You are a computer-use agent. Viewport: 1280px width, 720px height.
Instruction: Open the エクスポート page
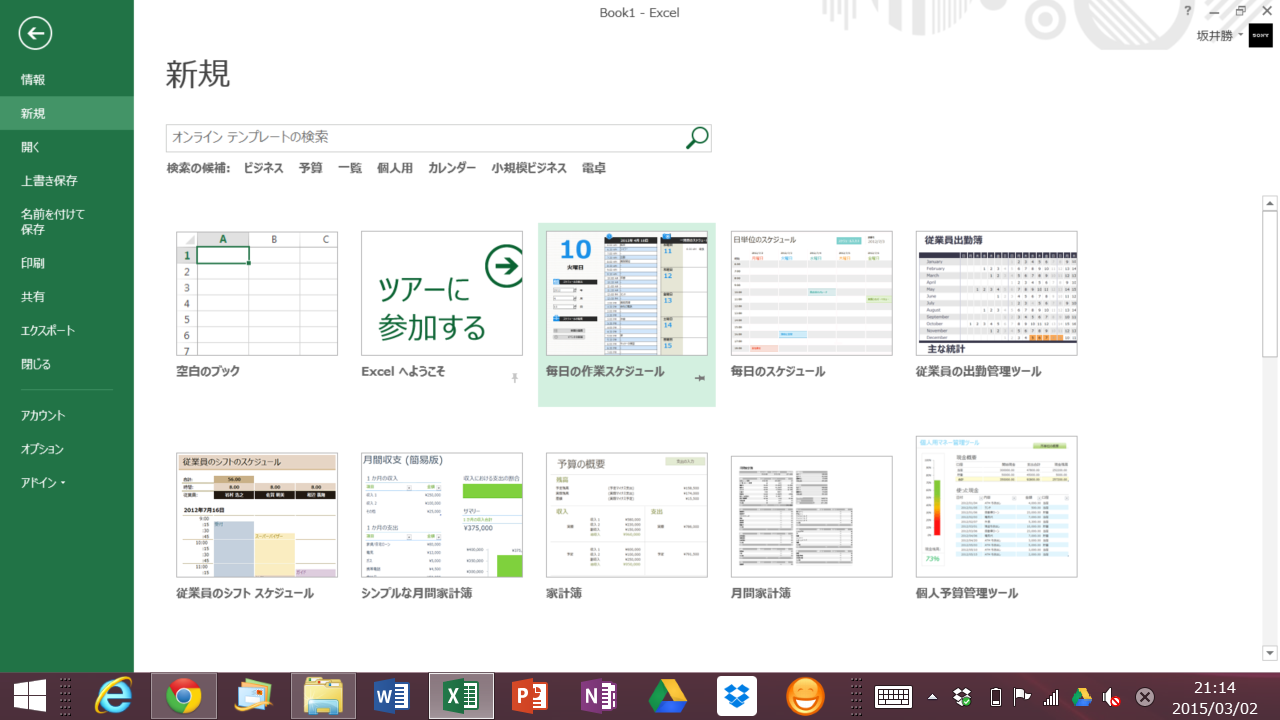[67, 330]
